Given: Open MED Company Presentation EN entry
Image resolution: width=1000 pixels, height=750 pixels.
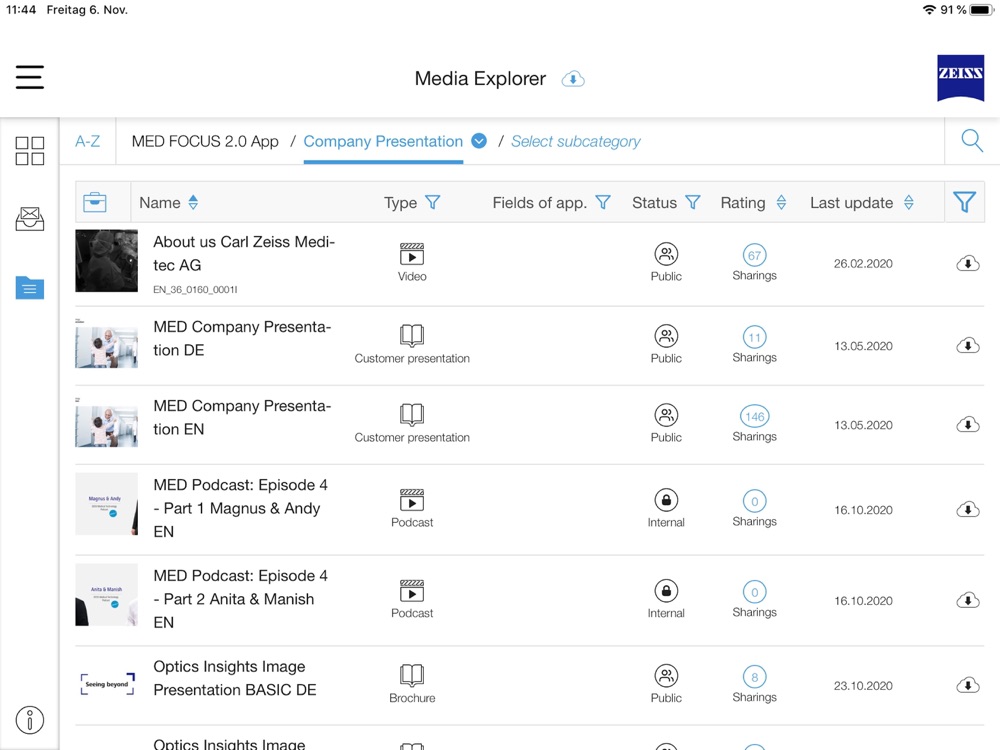Looking at the screenshot, I should click(242, 417).
